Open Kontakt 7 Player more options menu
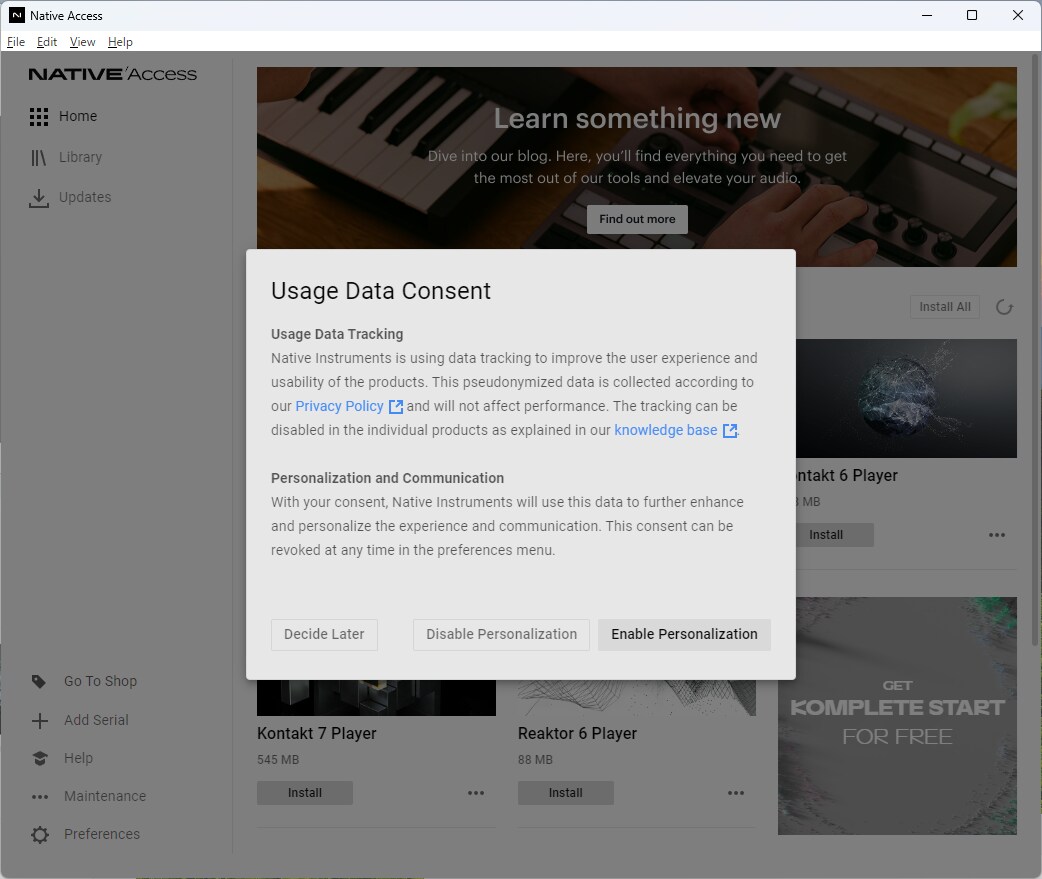Screen dimensions: 1042x879 476,793
